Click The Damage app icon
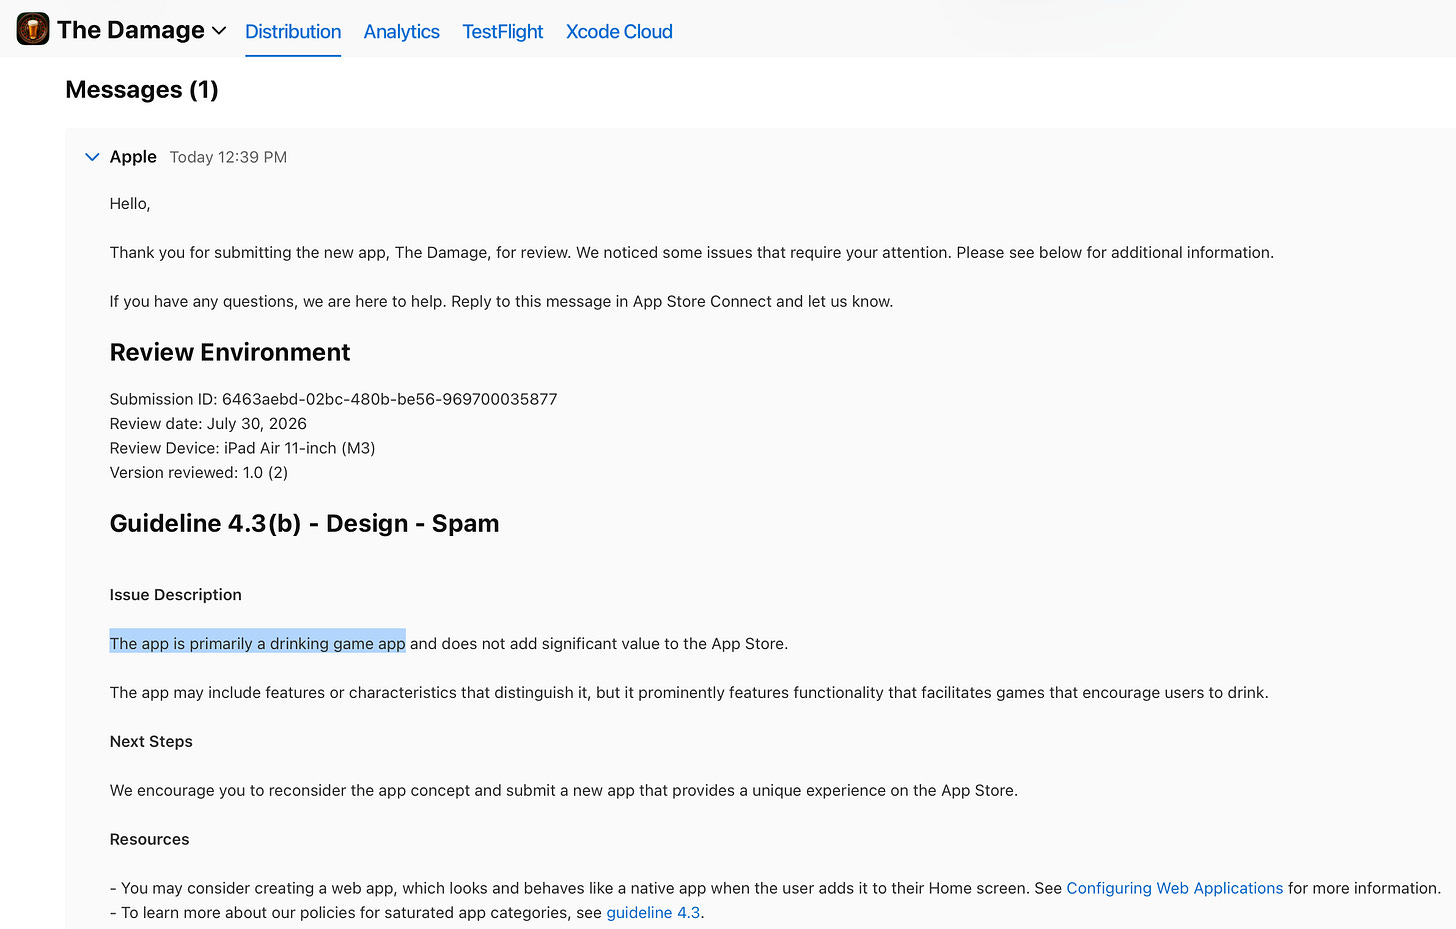Image resolution: width=1456 pixels, height=929 pixels. tap(33, 29)
